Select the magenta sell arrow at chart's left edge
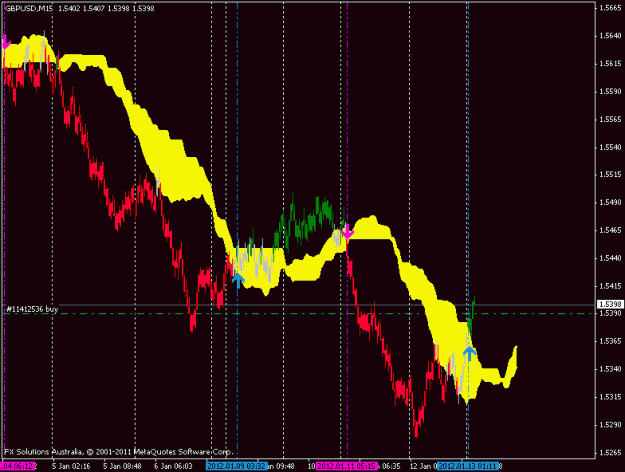The width and height of the screenshot is (625, 472). tap(6, 42)
